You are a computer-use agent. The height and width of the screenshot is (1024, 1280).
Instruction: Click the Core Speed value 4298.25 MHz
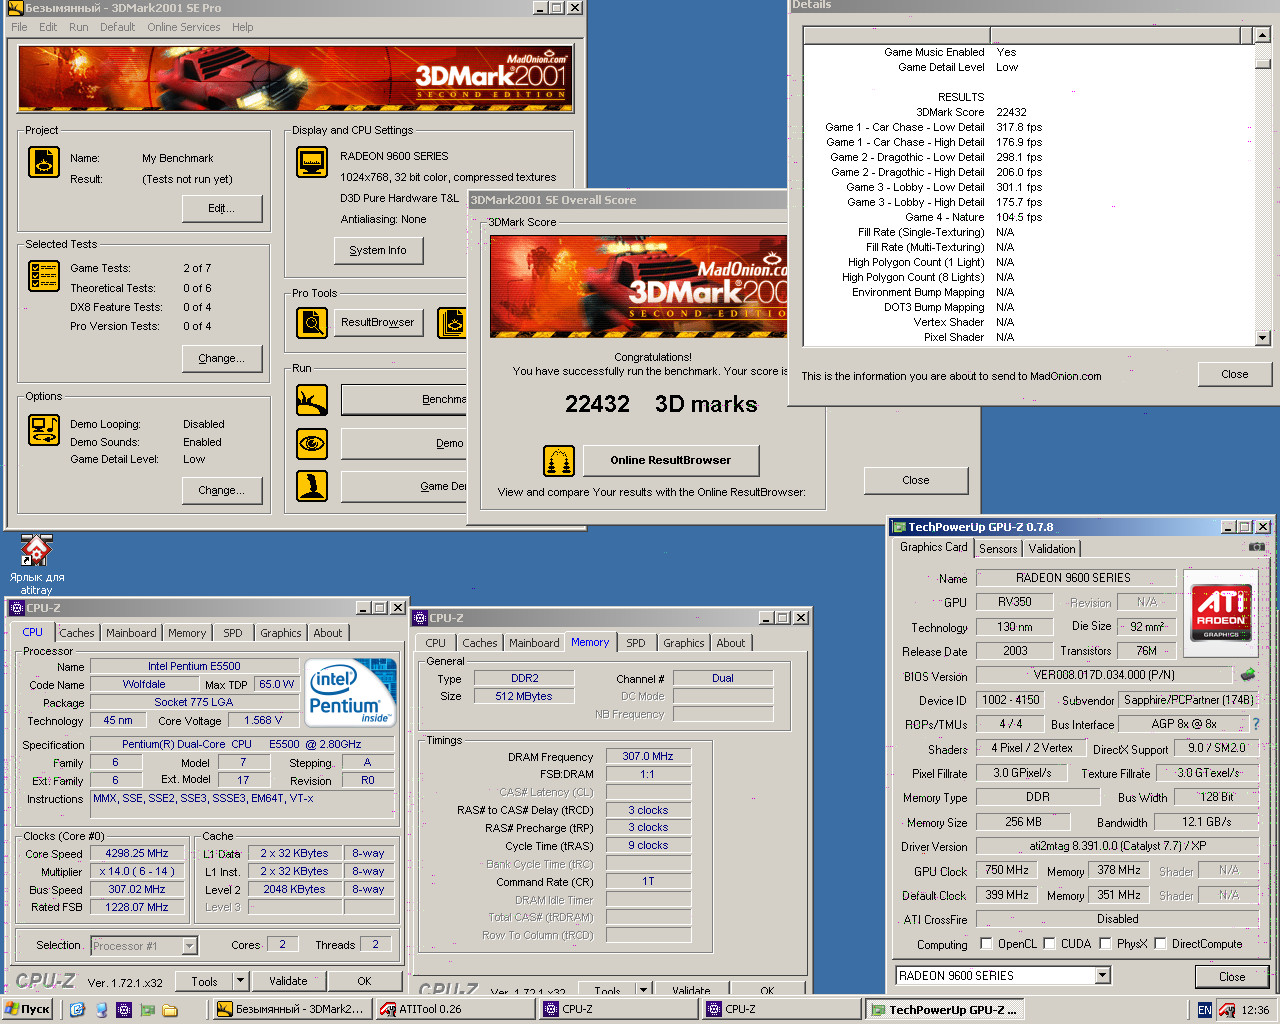point(137,853)
